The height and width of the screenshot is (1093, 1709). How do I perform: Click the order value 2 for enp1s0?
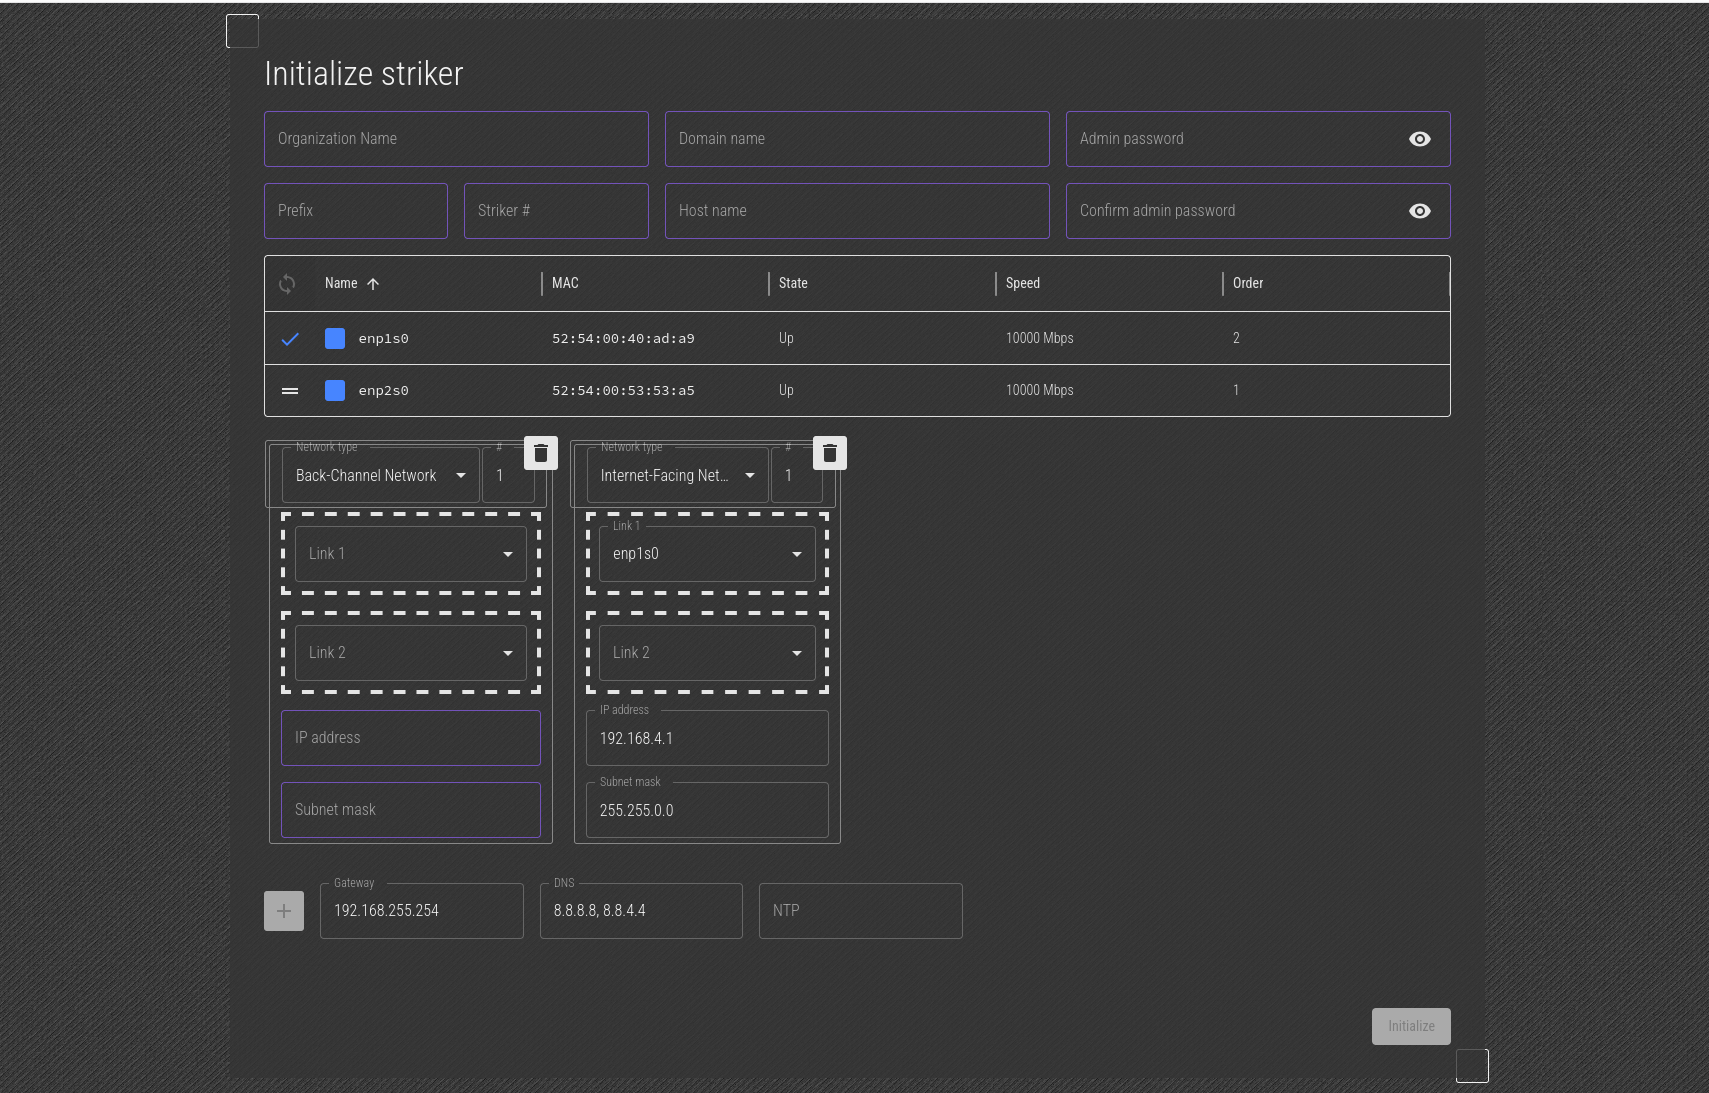pos(1236,338)
